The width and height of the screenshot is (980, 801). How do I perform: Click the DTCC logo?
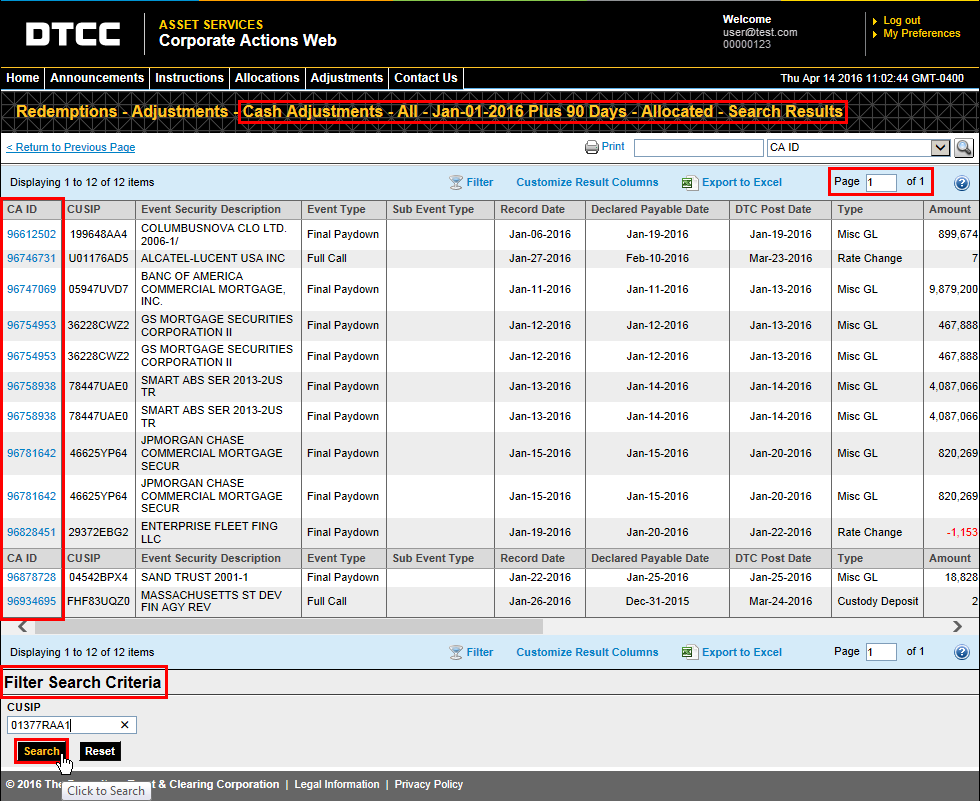[x=73, y=34]
